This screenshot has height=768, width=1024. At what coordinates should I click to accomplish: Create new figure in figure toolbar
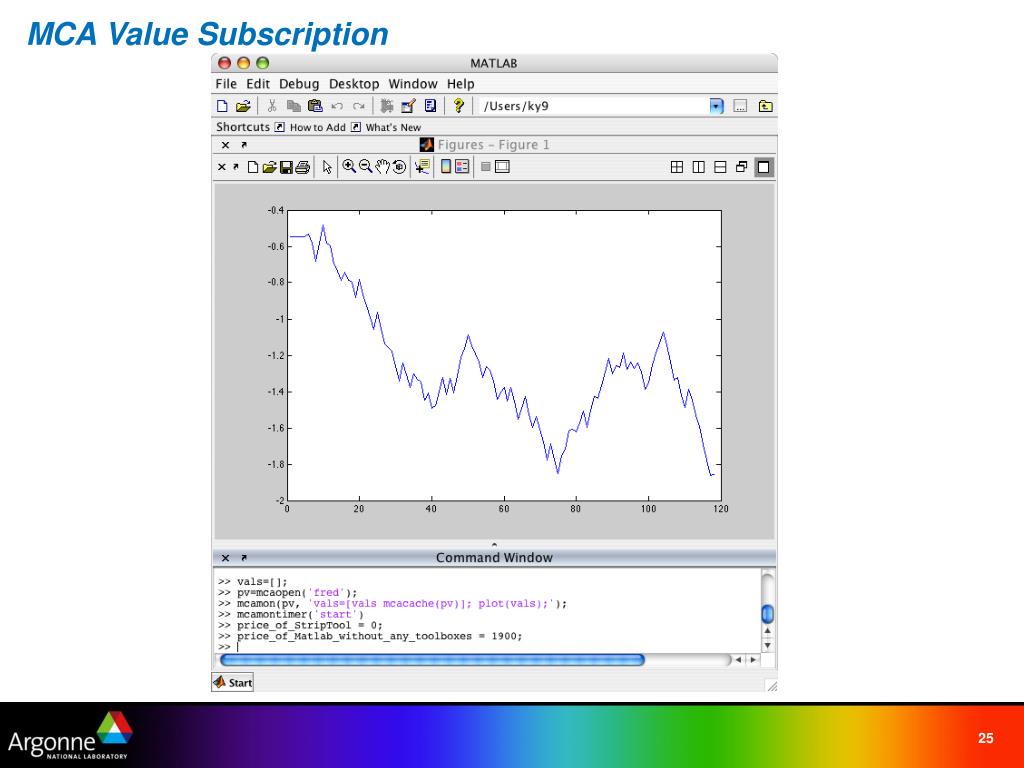pos(253,167)
